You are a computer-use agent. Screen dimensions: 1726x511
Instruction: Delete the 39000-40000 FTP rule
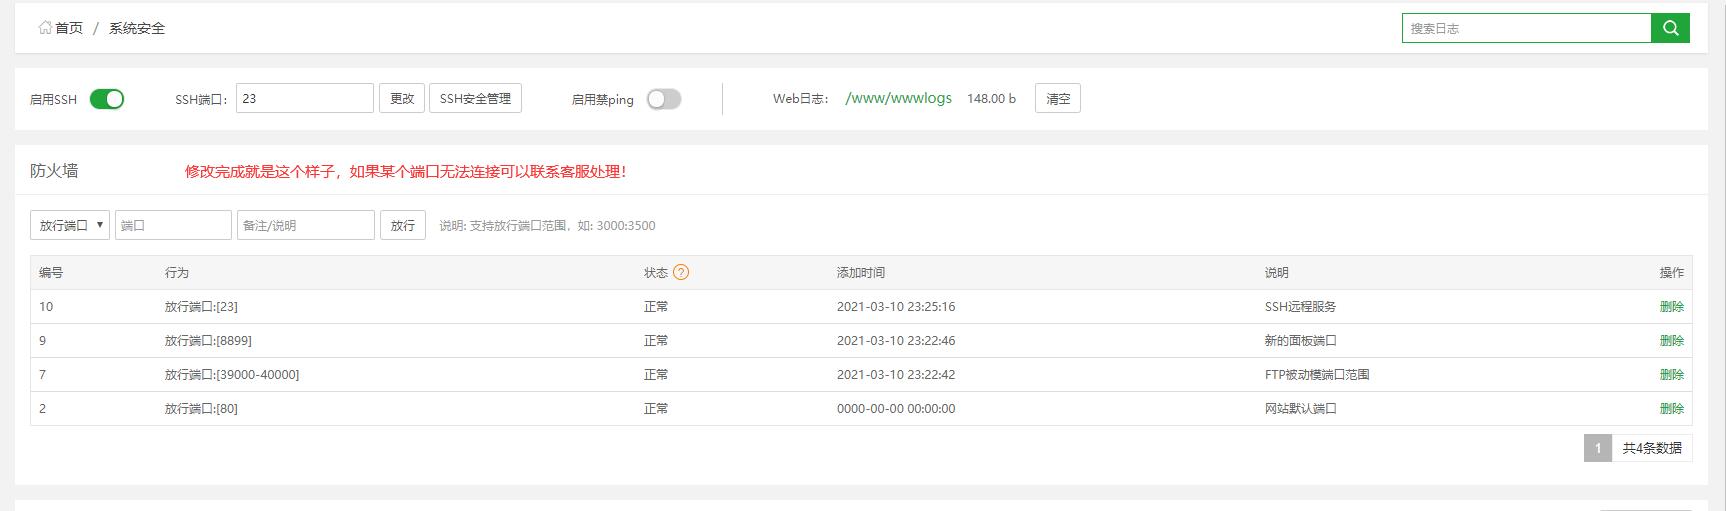click(1671, 375)
